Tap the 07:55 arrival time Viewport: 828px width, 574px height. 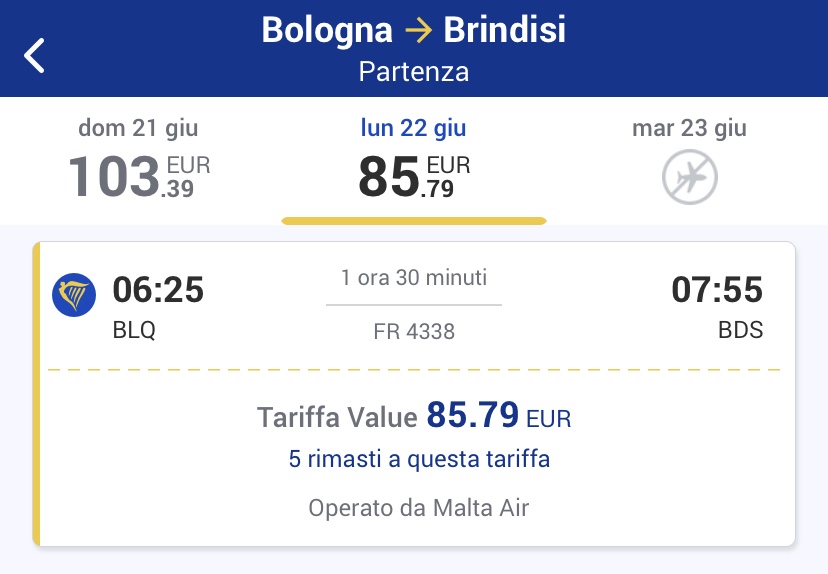pyautogui.click(x=717, y=290)
